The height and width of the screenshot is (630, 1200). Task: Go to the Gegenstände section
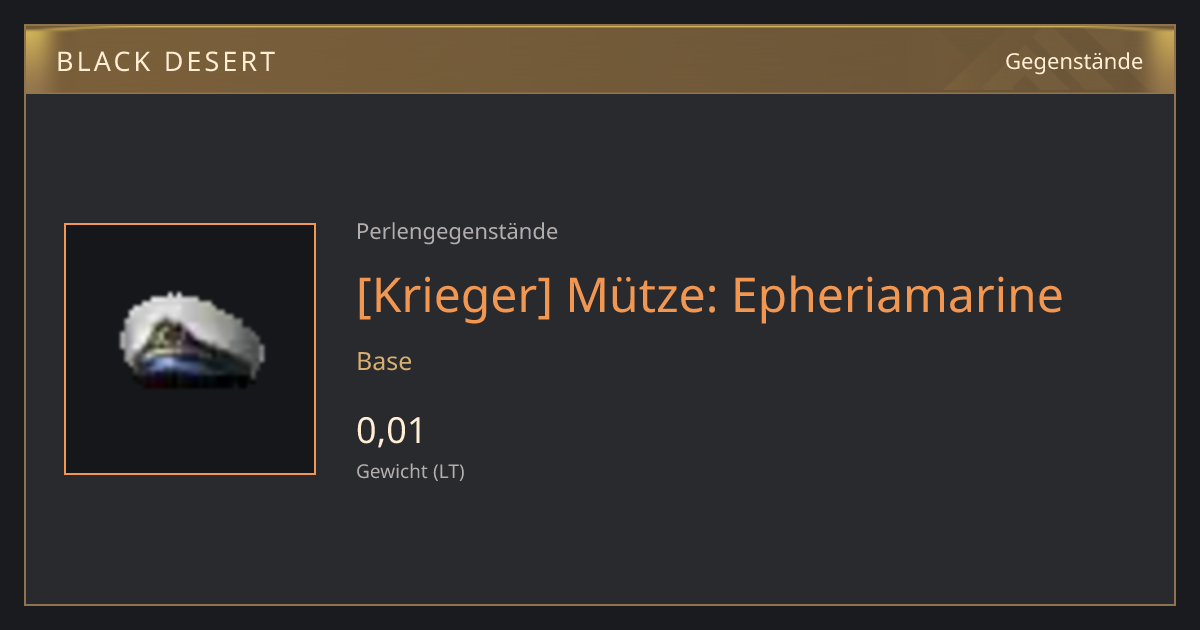(1073, 62)
